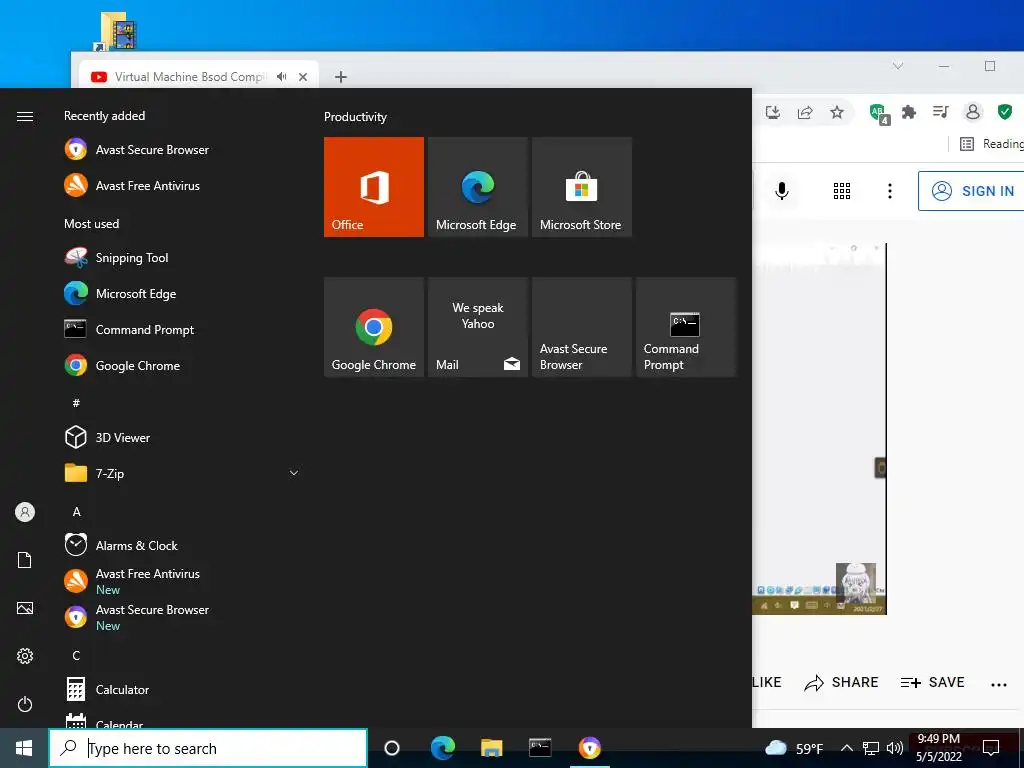Image resolution: width=1024 pixels, height=768 pixels.
Task: Open the adblock extension icon
Action: click(879, 114)
